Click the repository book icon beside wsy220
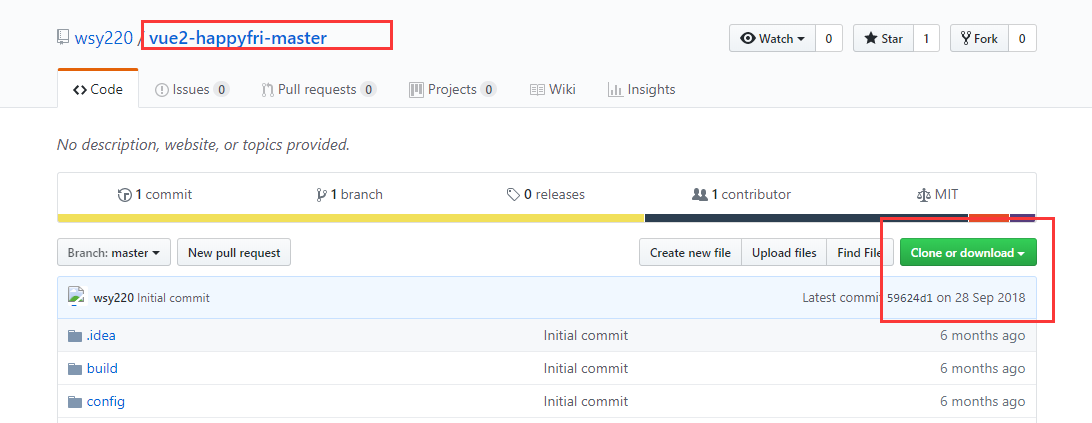 click(63, 37)
